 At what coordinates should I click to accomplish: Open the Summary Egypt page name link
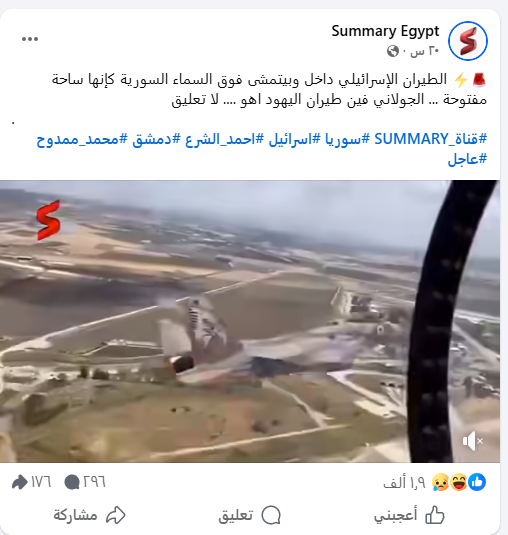click(385, 31)
